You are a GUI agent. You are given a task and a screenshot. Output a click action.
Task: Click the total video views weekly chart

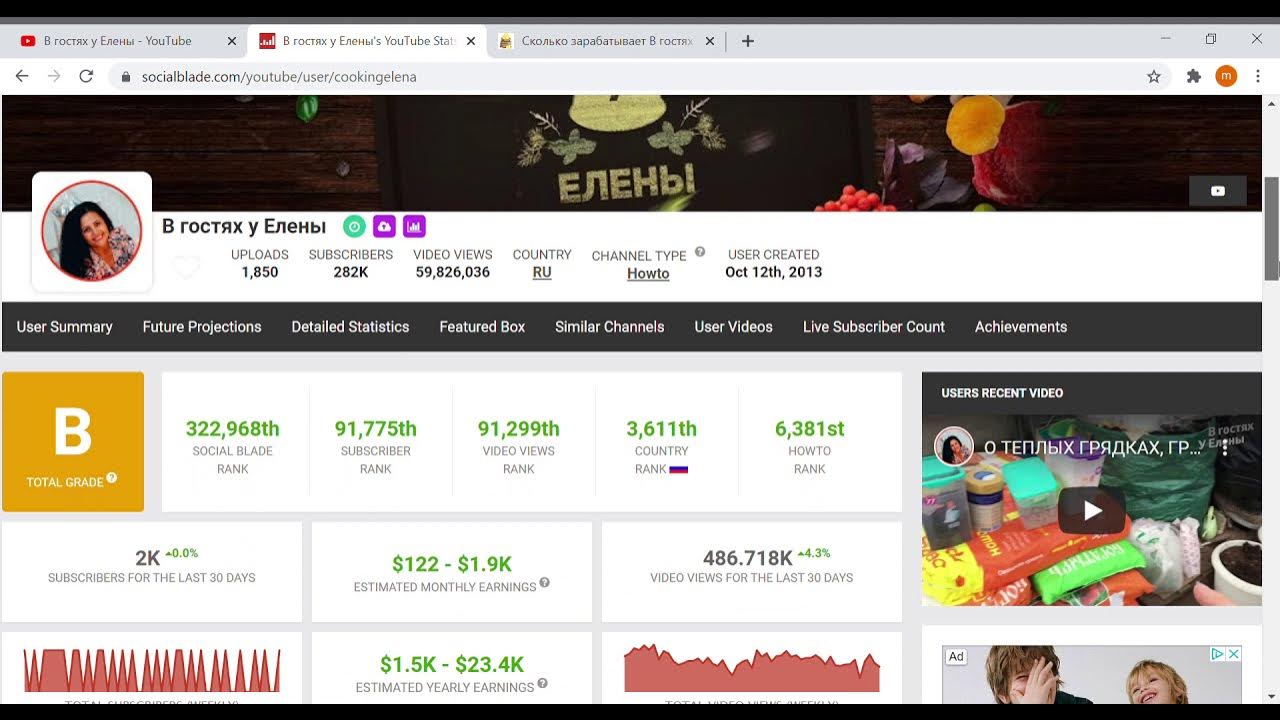(x=752, y=668)
